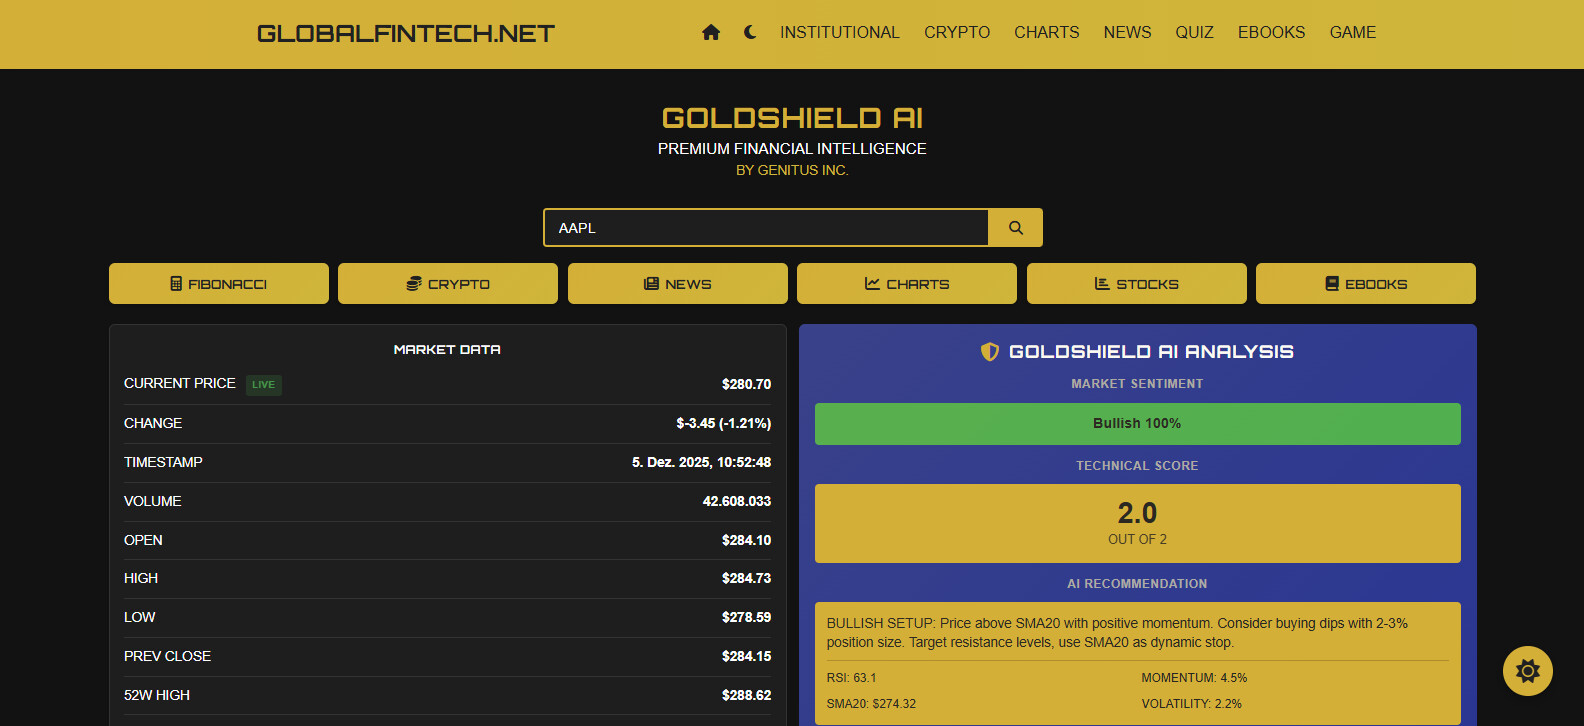This screenshot has width=1584, height=726.
Task: Toggle dark mode moon icon
Action: pyautogui.click(x=750, y=32)
